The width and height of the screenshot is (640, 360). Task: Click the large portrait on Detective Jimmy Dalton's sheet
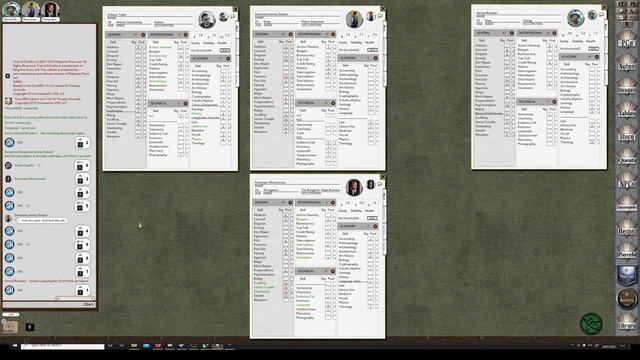click(x=354, y=19)
